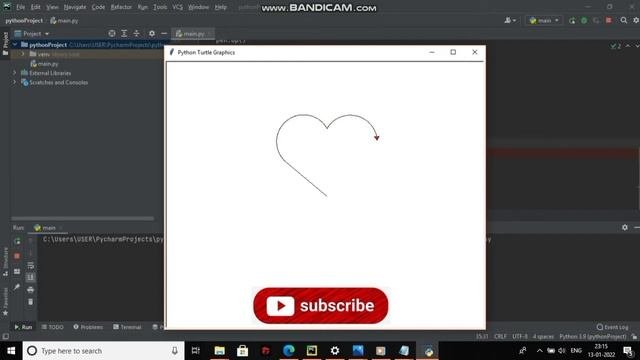Select the main tab in Run panel
Image resolution: width=640 pixels, height=360 pixels.
point(48,228)
